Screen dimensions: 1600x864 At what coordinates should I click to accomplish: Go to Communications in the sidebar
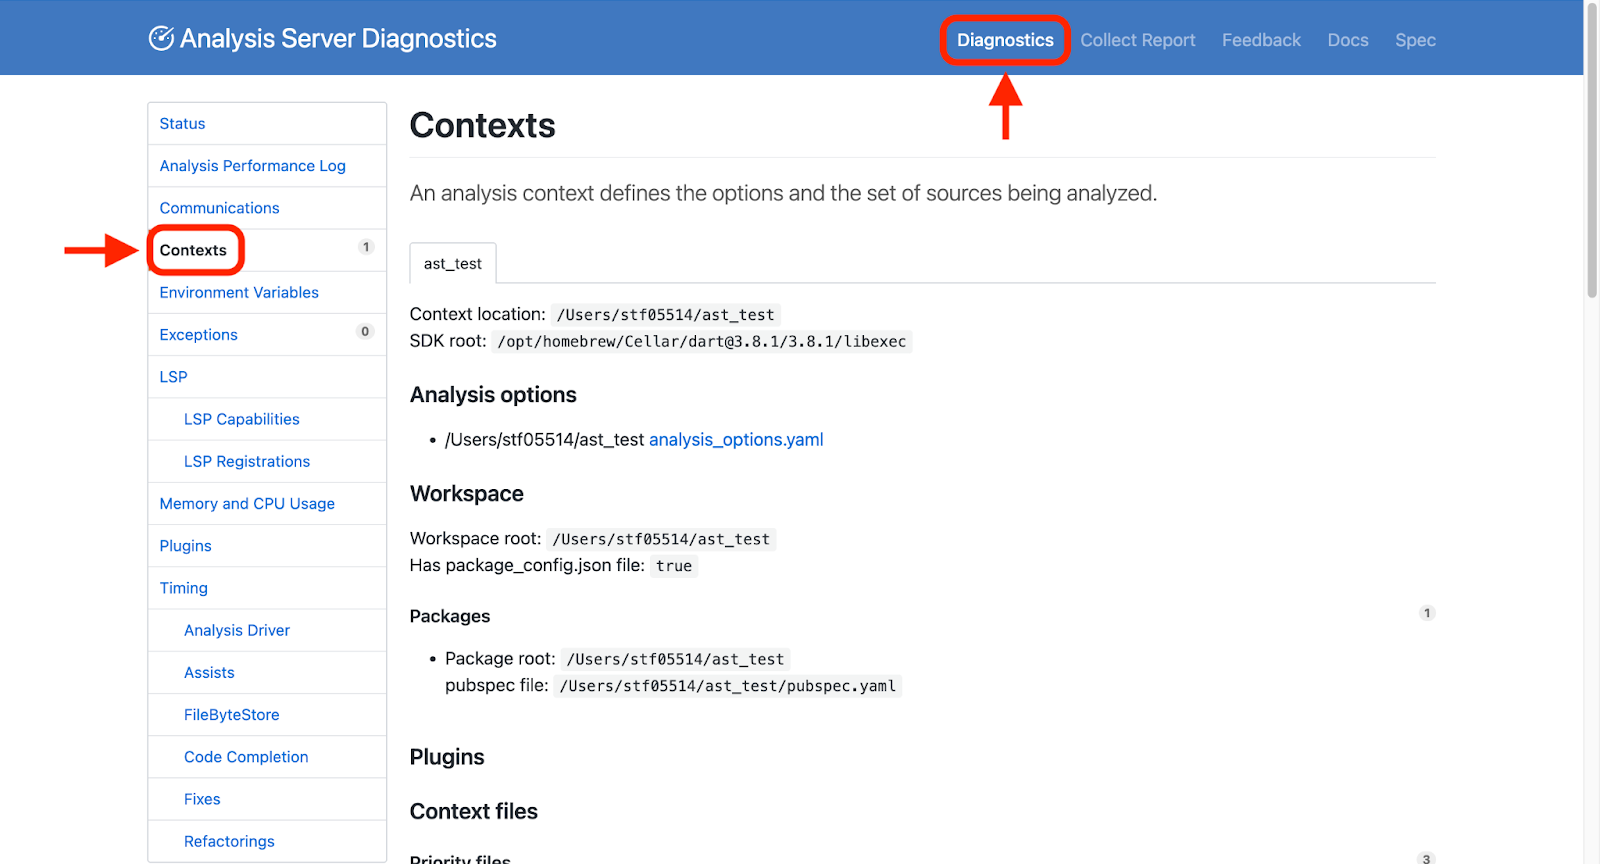[219, 208]
